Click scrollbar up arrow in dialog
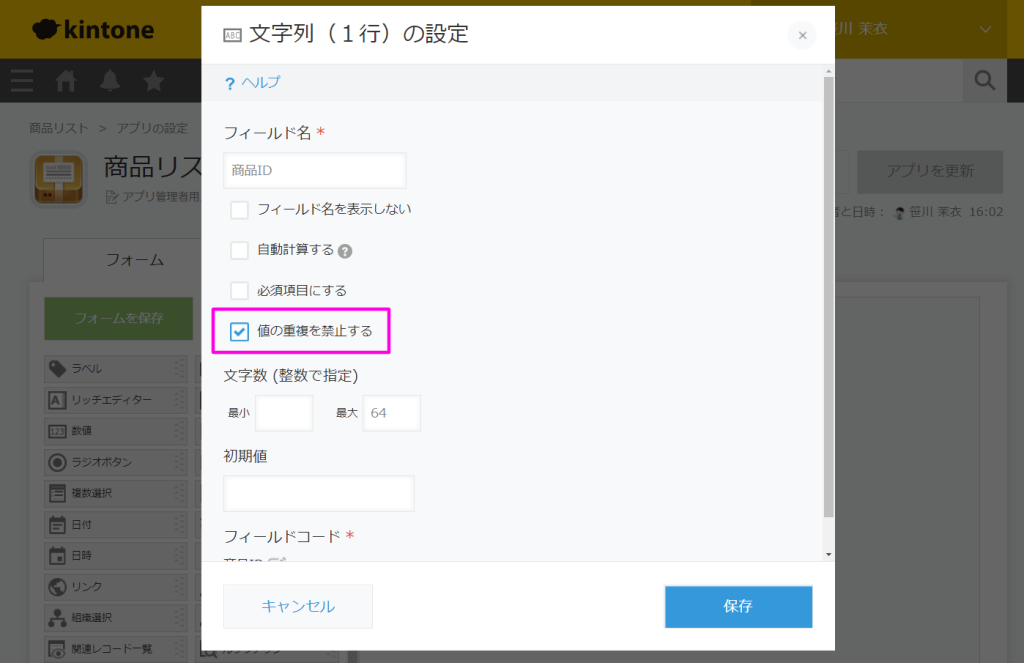 point(829,71)
